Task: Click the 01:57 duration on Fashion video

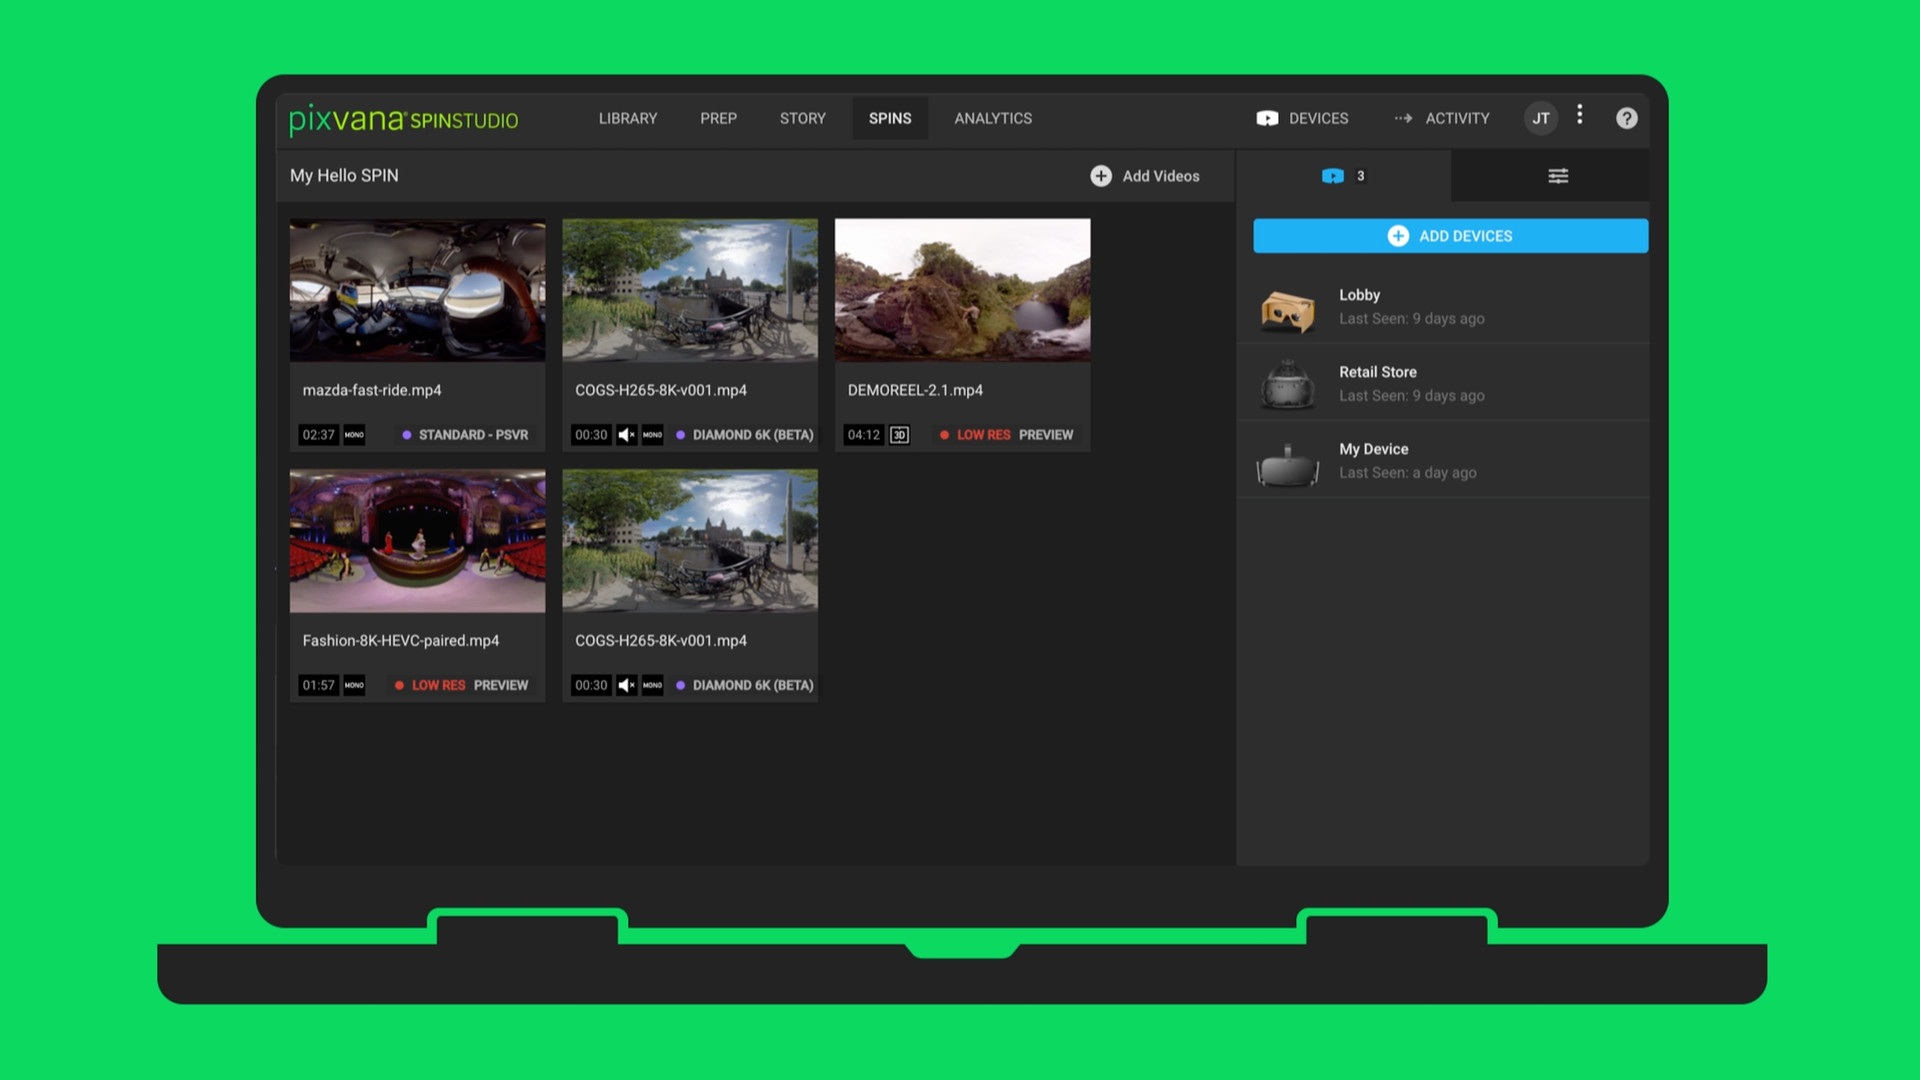Action: (x=318, y=685)
